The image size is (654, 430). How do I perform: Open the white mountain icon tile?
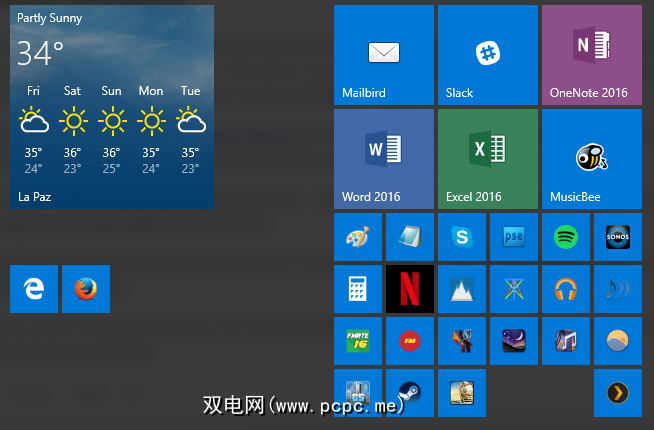pyautogui.click(x=462, y=289)
